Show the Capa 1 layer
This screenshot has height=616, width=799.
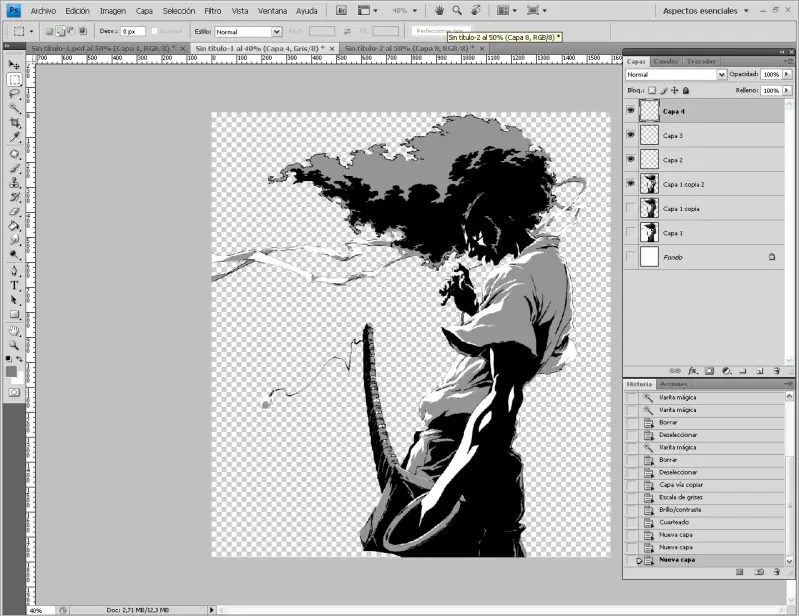click(x=631, y=233)
